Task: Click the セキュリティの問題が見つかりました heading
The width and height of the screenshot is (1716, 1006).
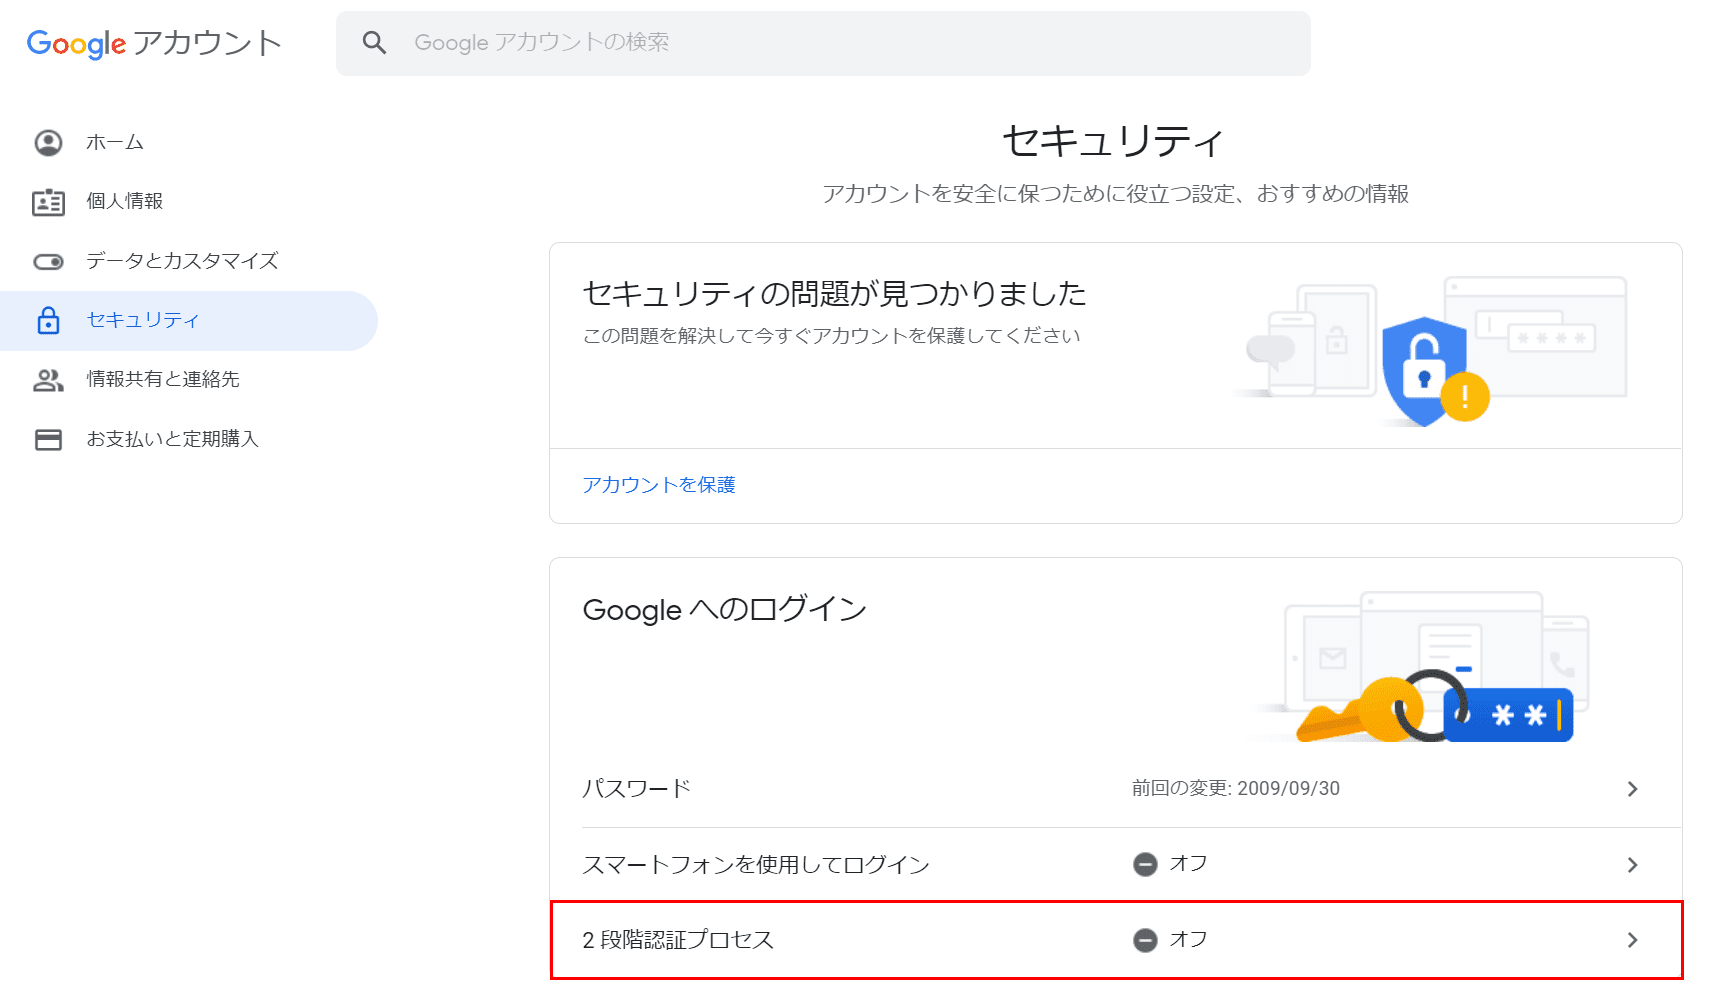Action: 835,293
